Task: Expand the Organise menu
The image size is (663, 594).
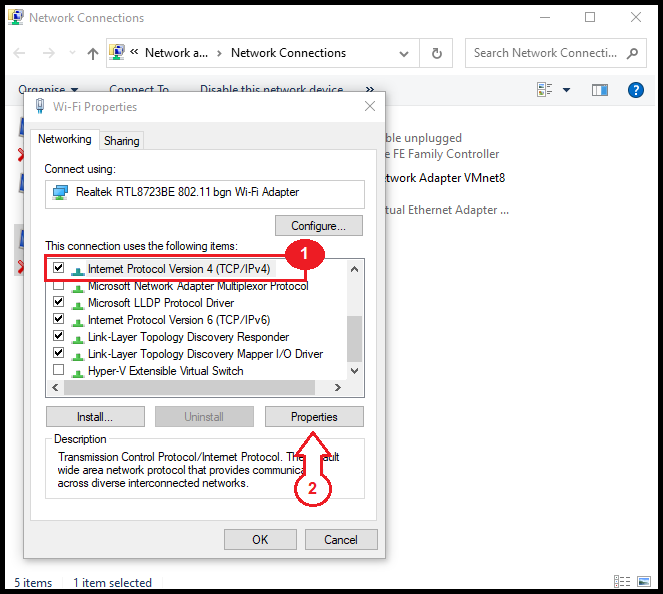Action: coord(48,89)
